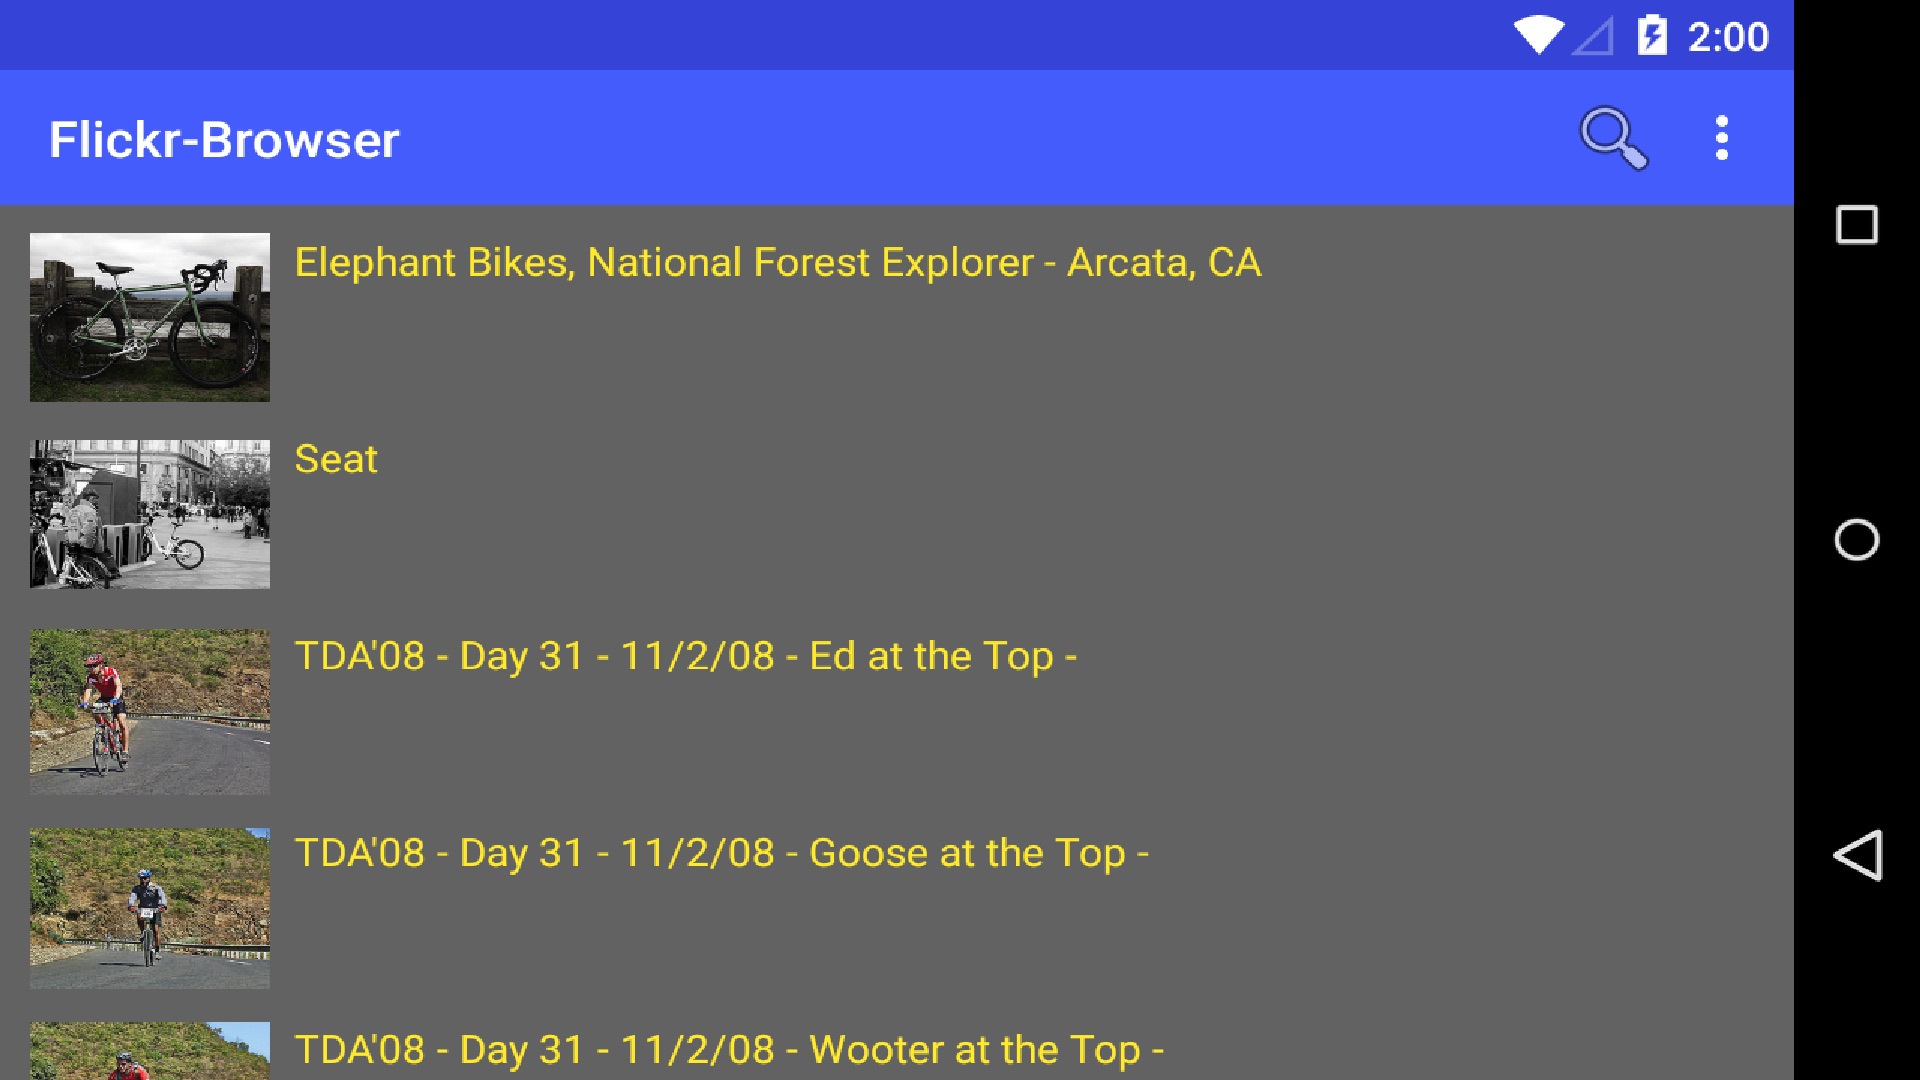Open the Goose at the Top thumbnail
The image size is (1920, 1080).
coord(150,908)
